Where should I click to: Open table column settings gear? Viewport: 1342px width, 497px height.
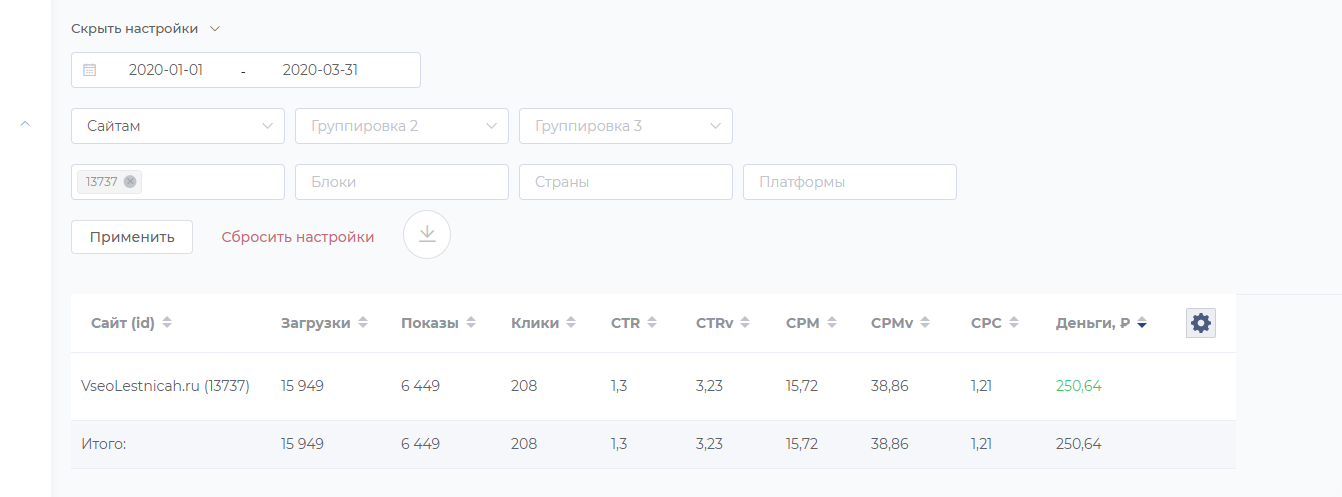pos(1201,323)
